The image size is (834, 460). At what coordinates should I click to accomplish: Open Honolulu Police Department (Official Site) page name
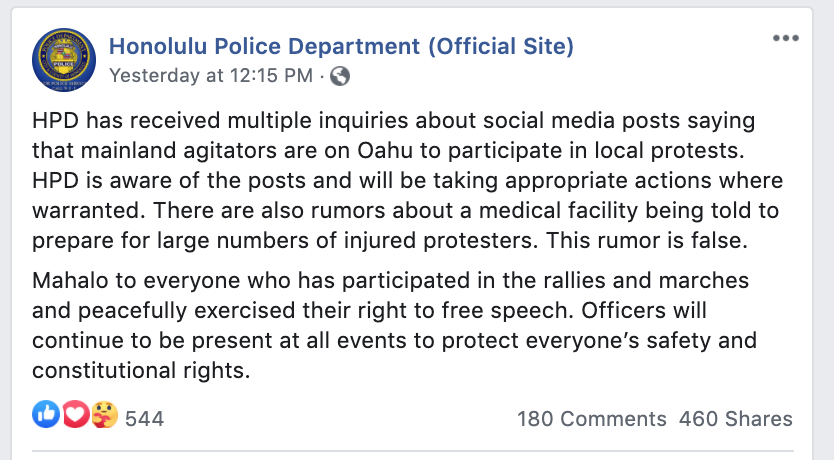click(341, 46)
